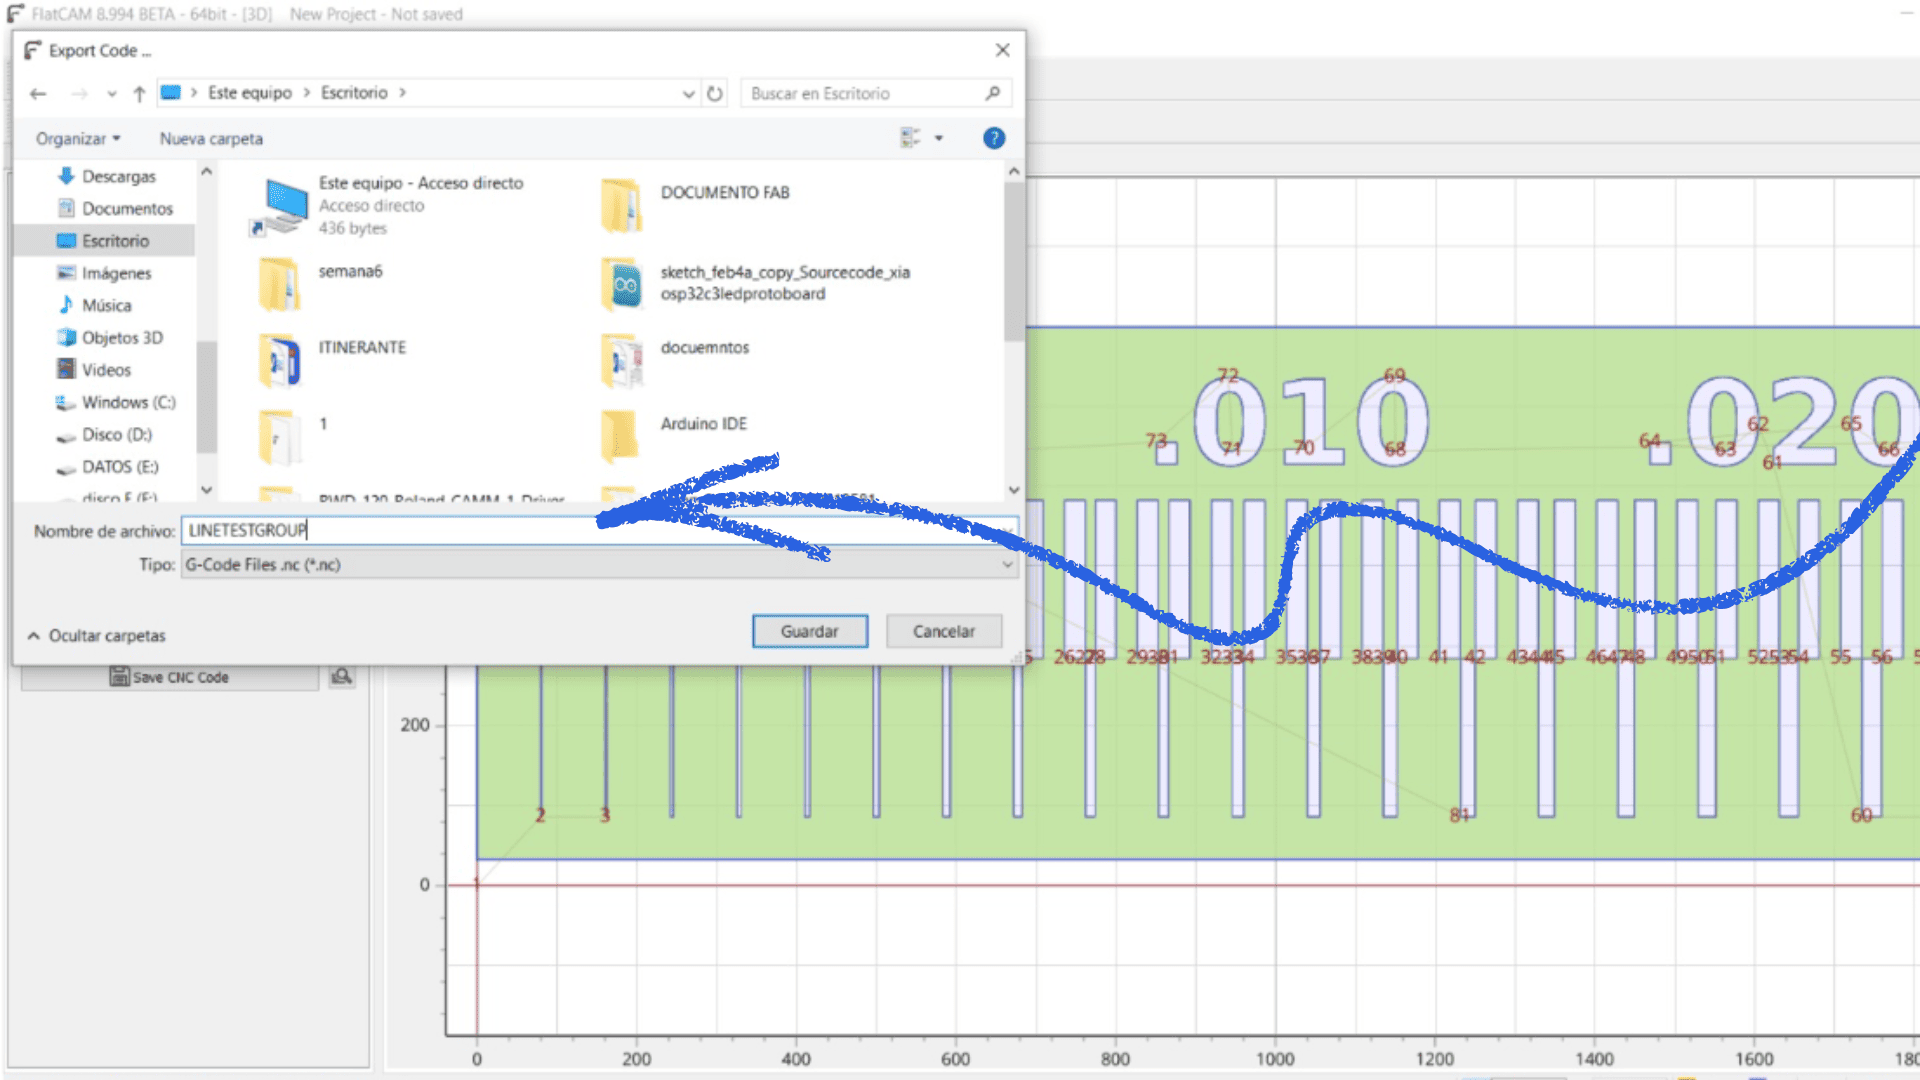Click the back navigation arrow
Viewport: 1920px width, 1080px height.
(x=38, y=93)
